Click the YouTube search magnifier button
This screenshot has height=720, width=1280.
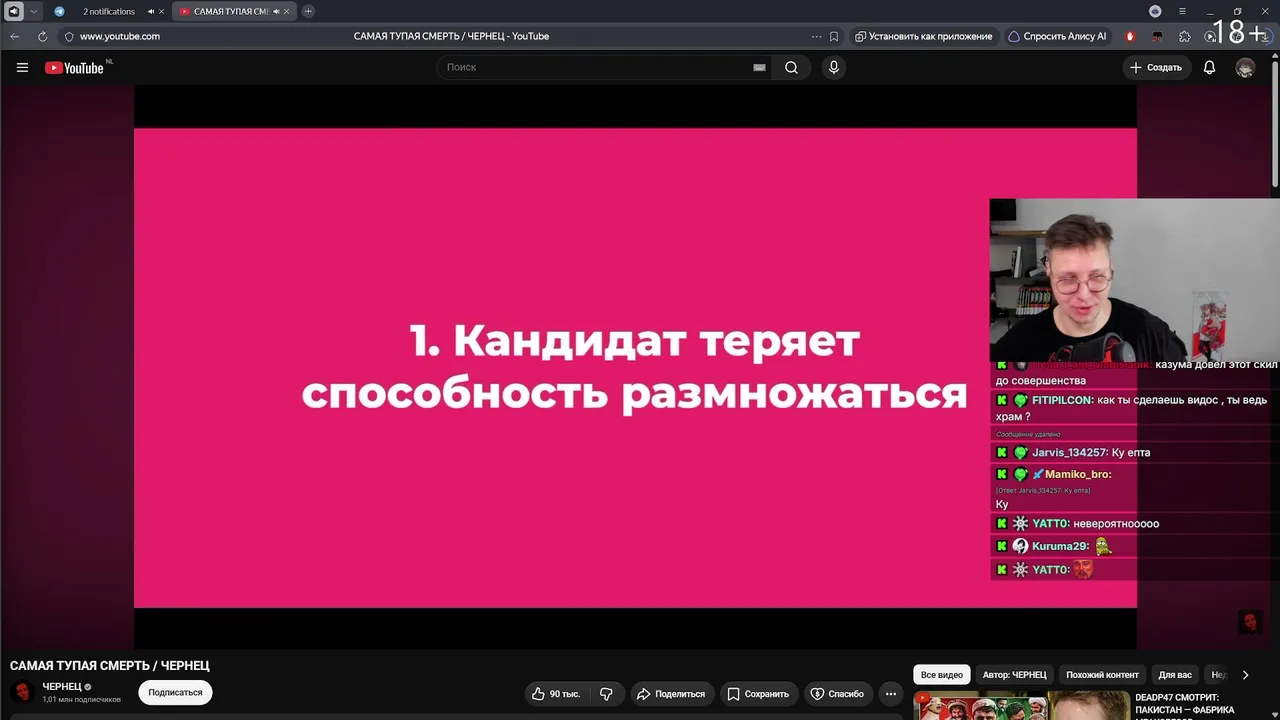point(791,67)
